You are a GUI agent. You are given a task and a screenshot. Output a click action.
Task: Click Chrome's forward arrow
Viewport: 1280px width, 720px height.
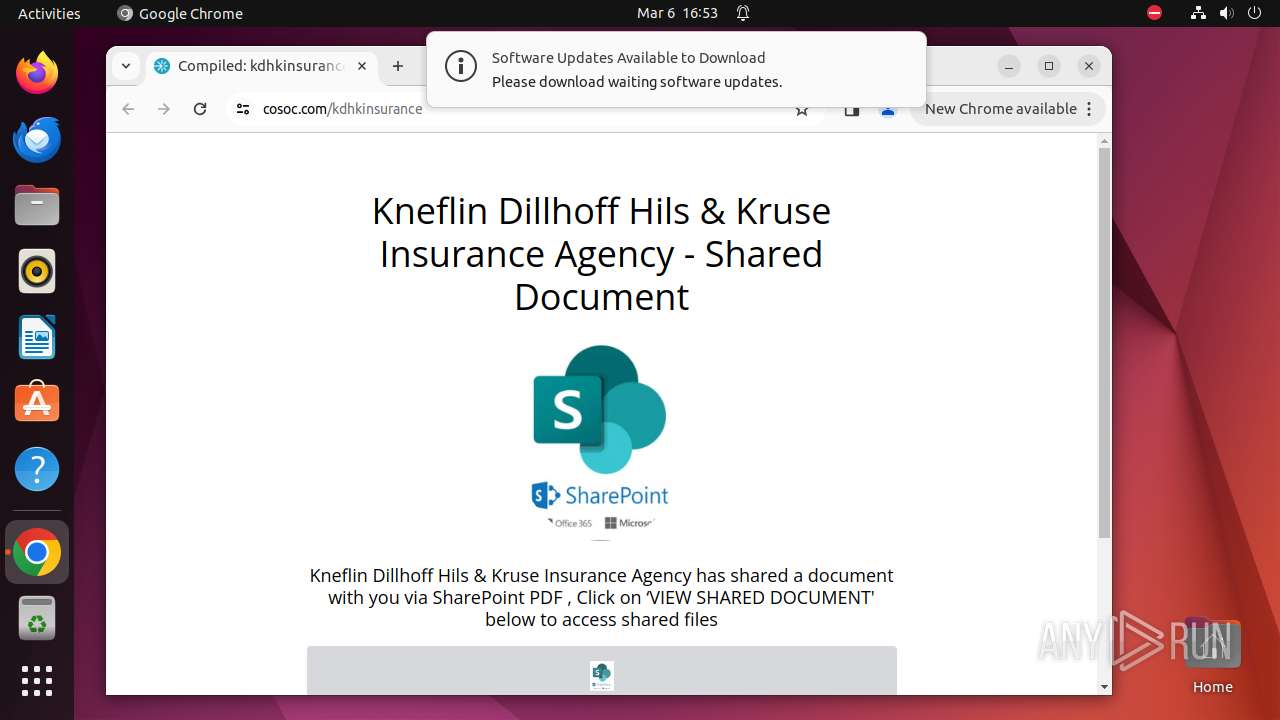click(164, 109)
